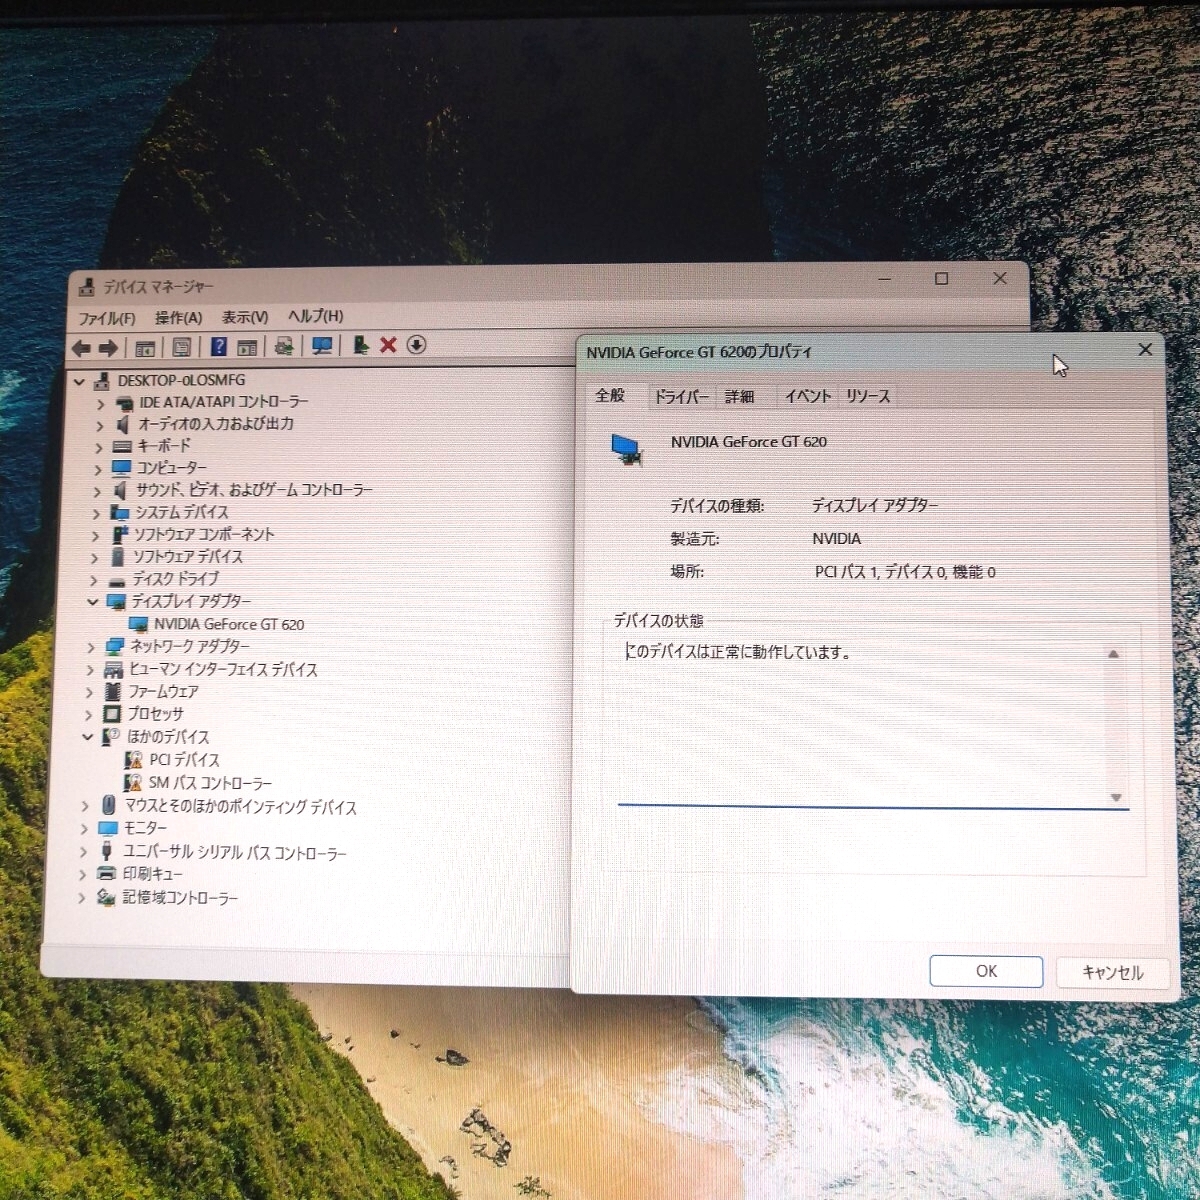Click the Help toolbar icon
Image resolution: width=1200 pixels, height=1200 pixels.
218,347
